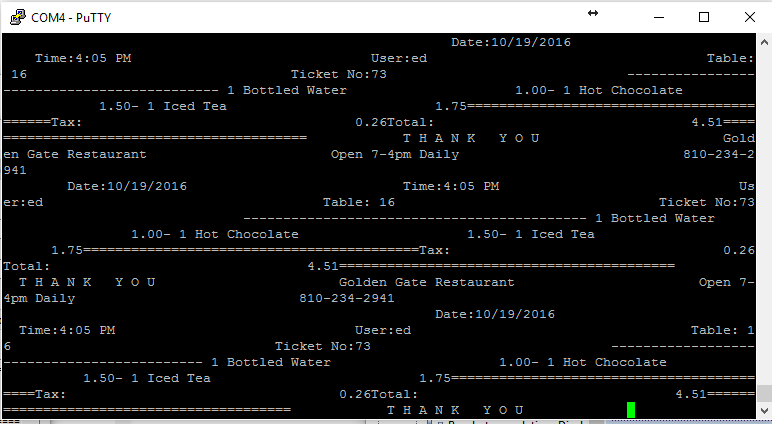
Task: Click 'Time:4:05 PM' at top left
Action: tap(83, 59)
